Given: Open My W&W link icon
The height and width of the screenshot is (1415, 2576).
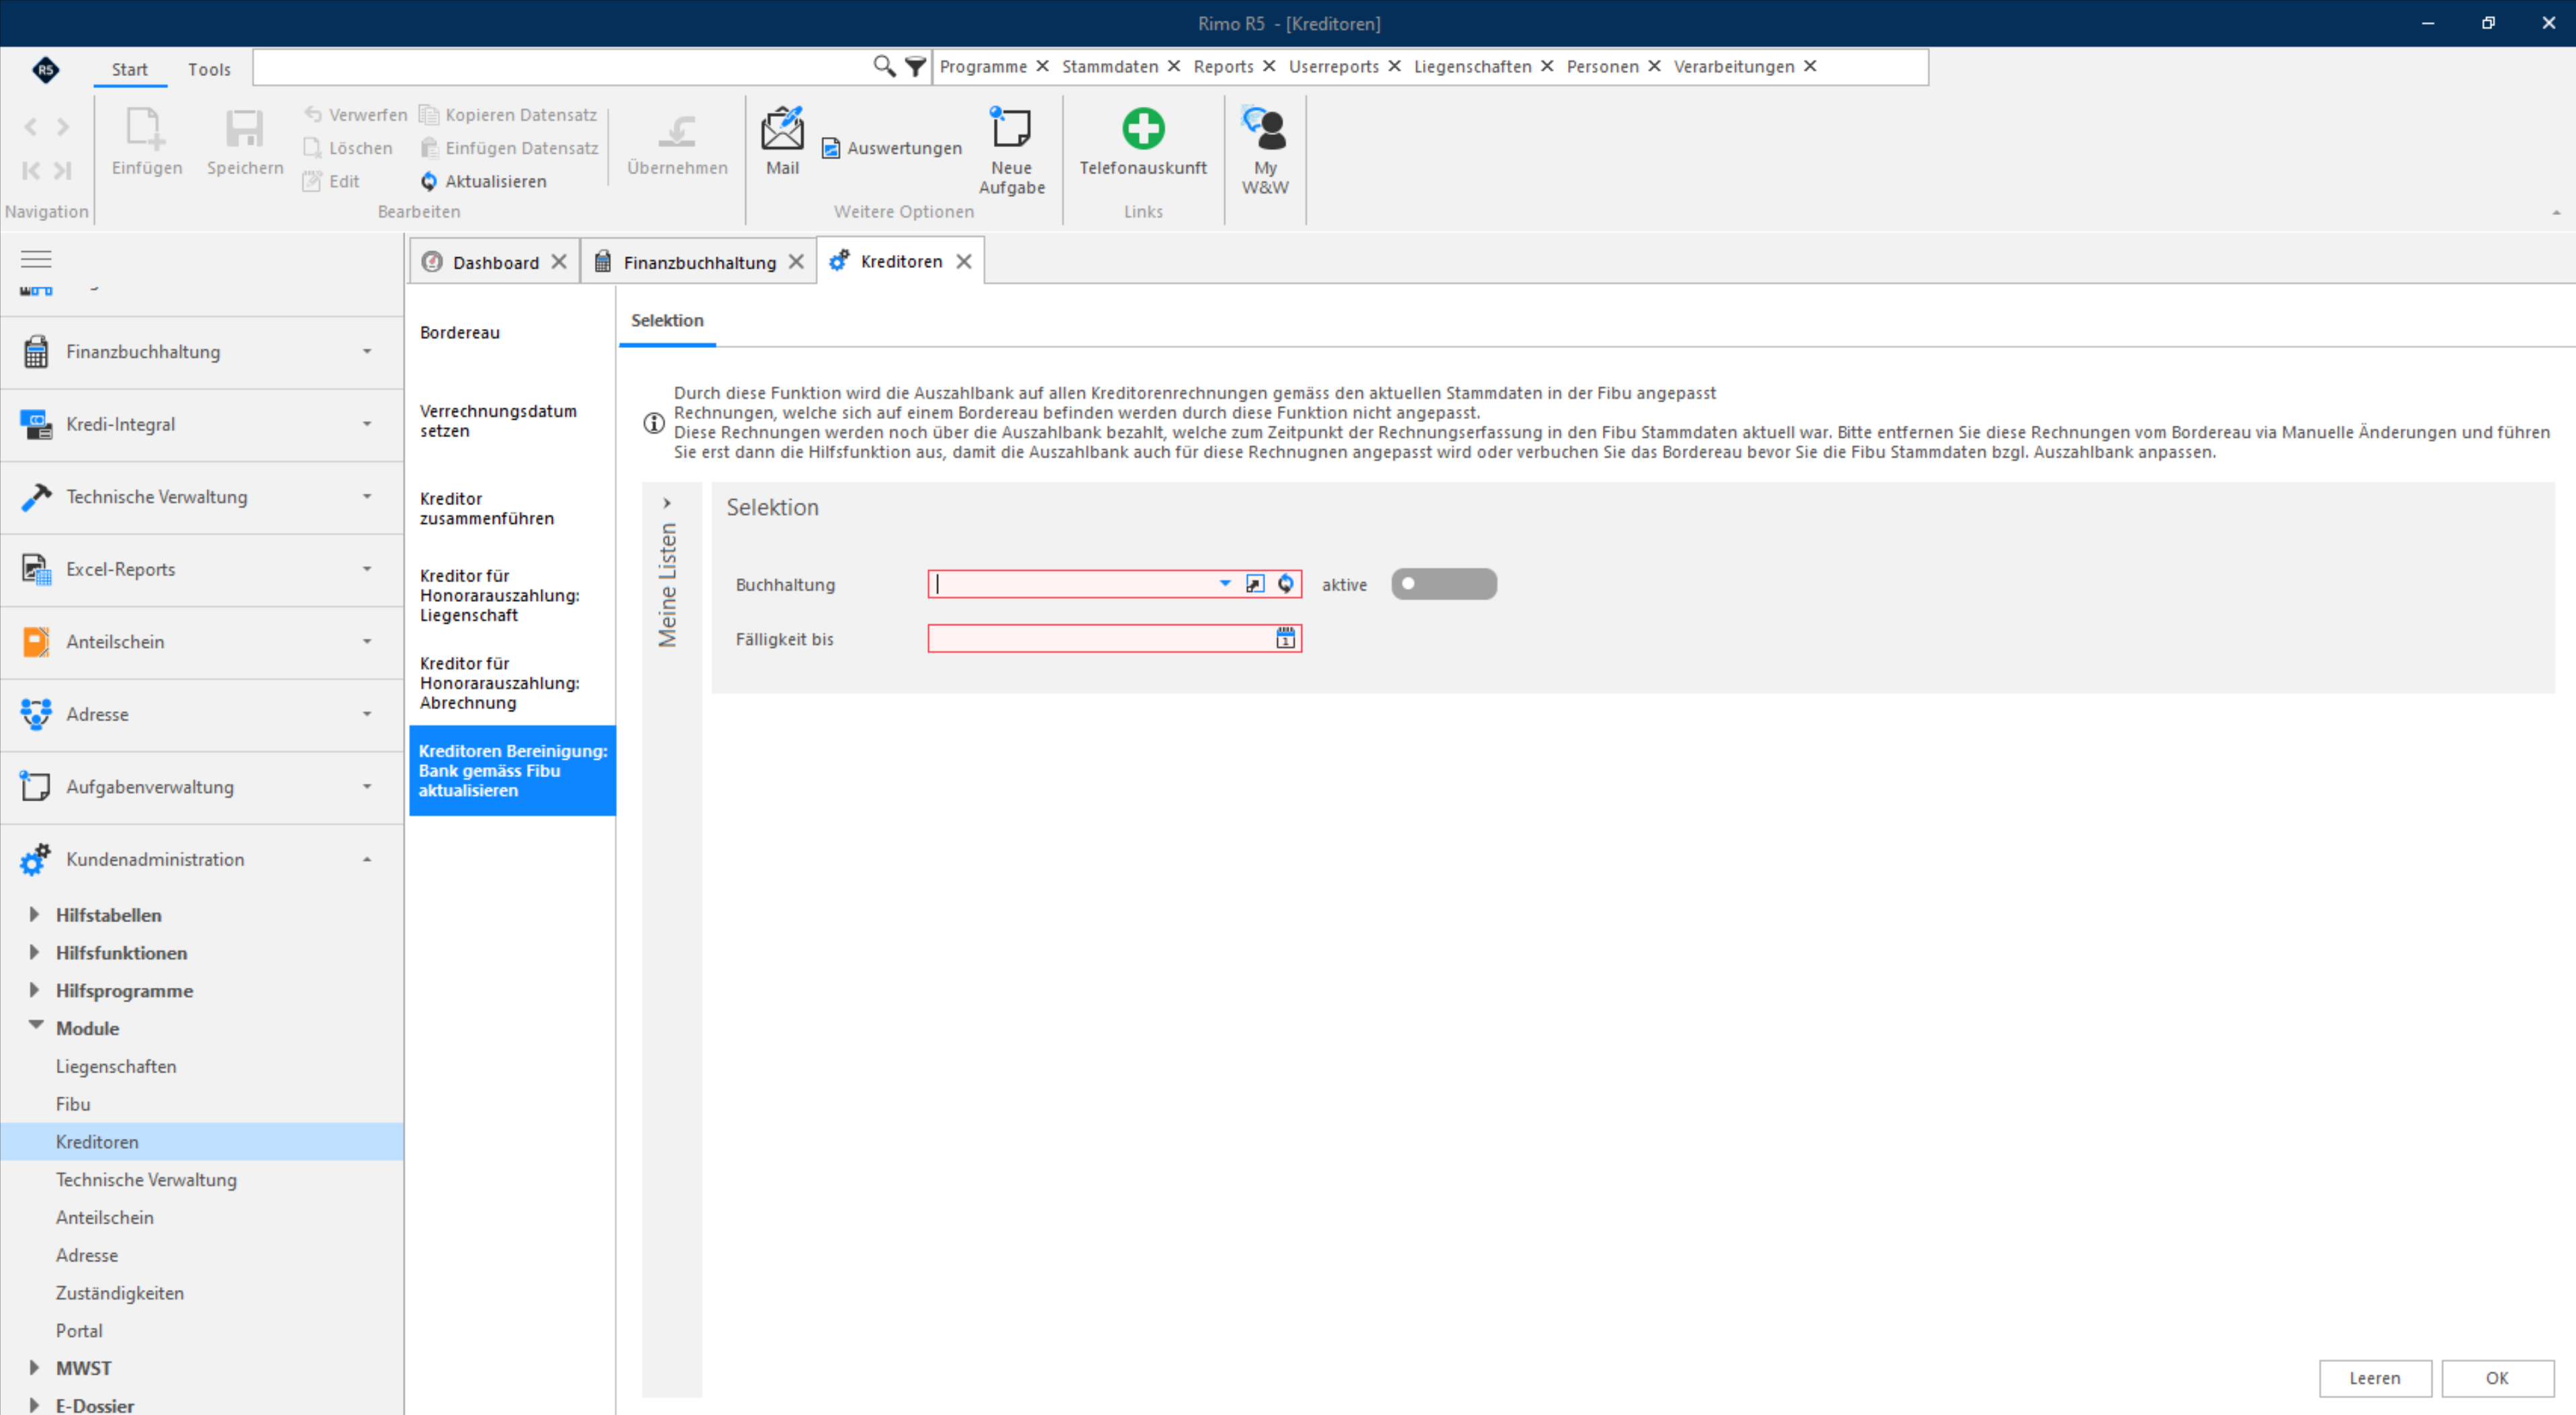Looking at the screenshot, I should pos(1265,128).
